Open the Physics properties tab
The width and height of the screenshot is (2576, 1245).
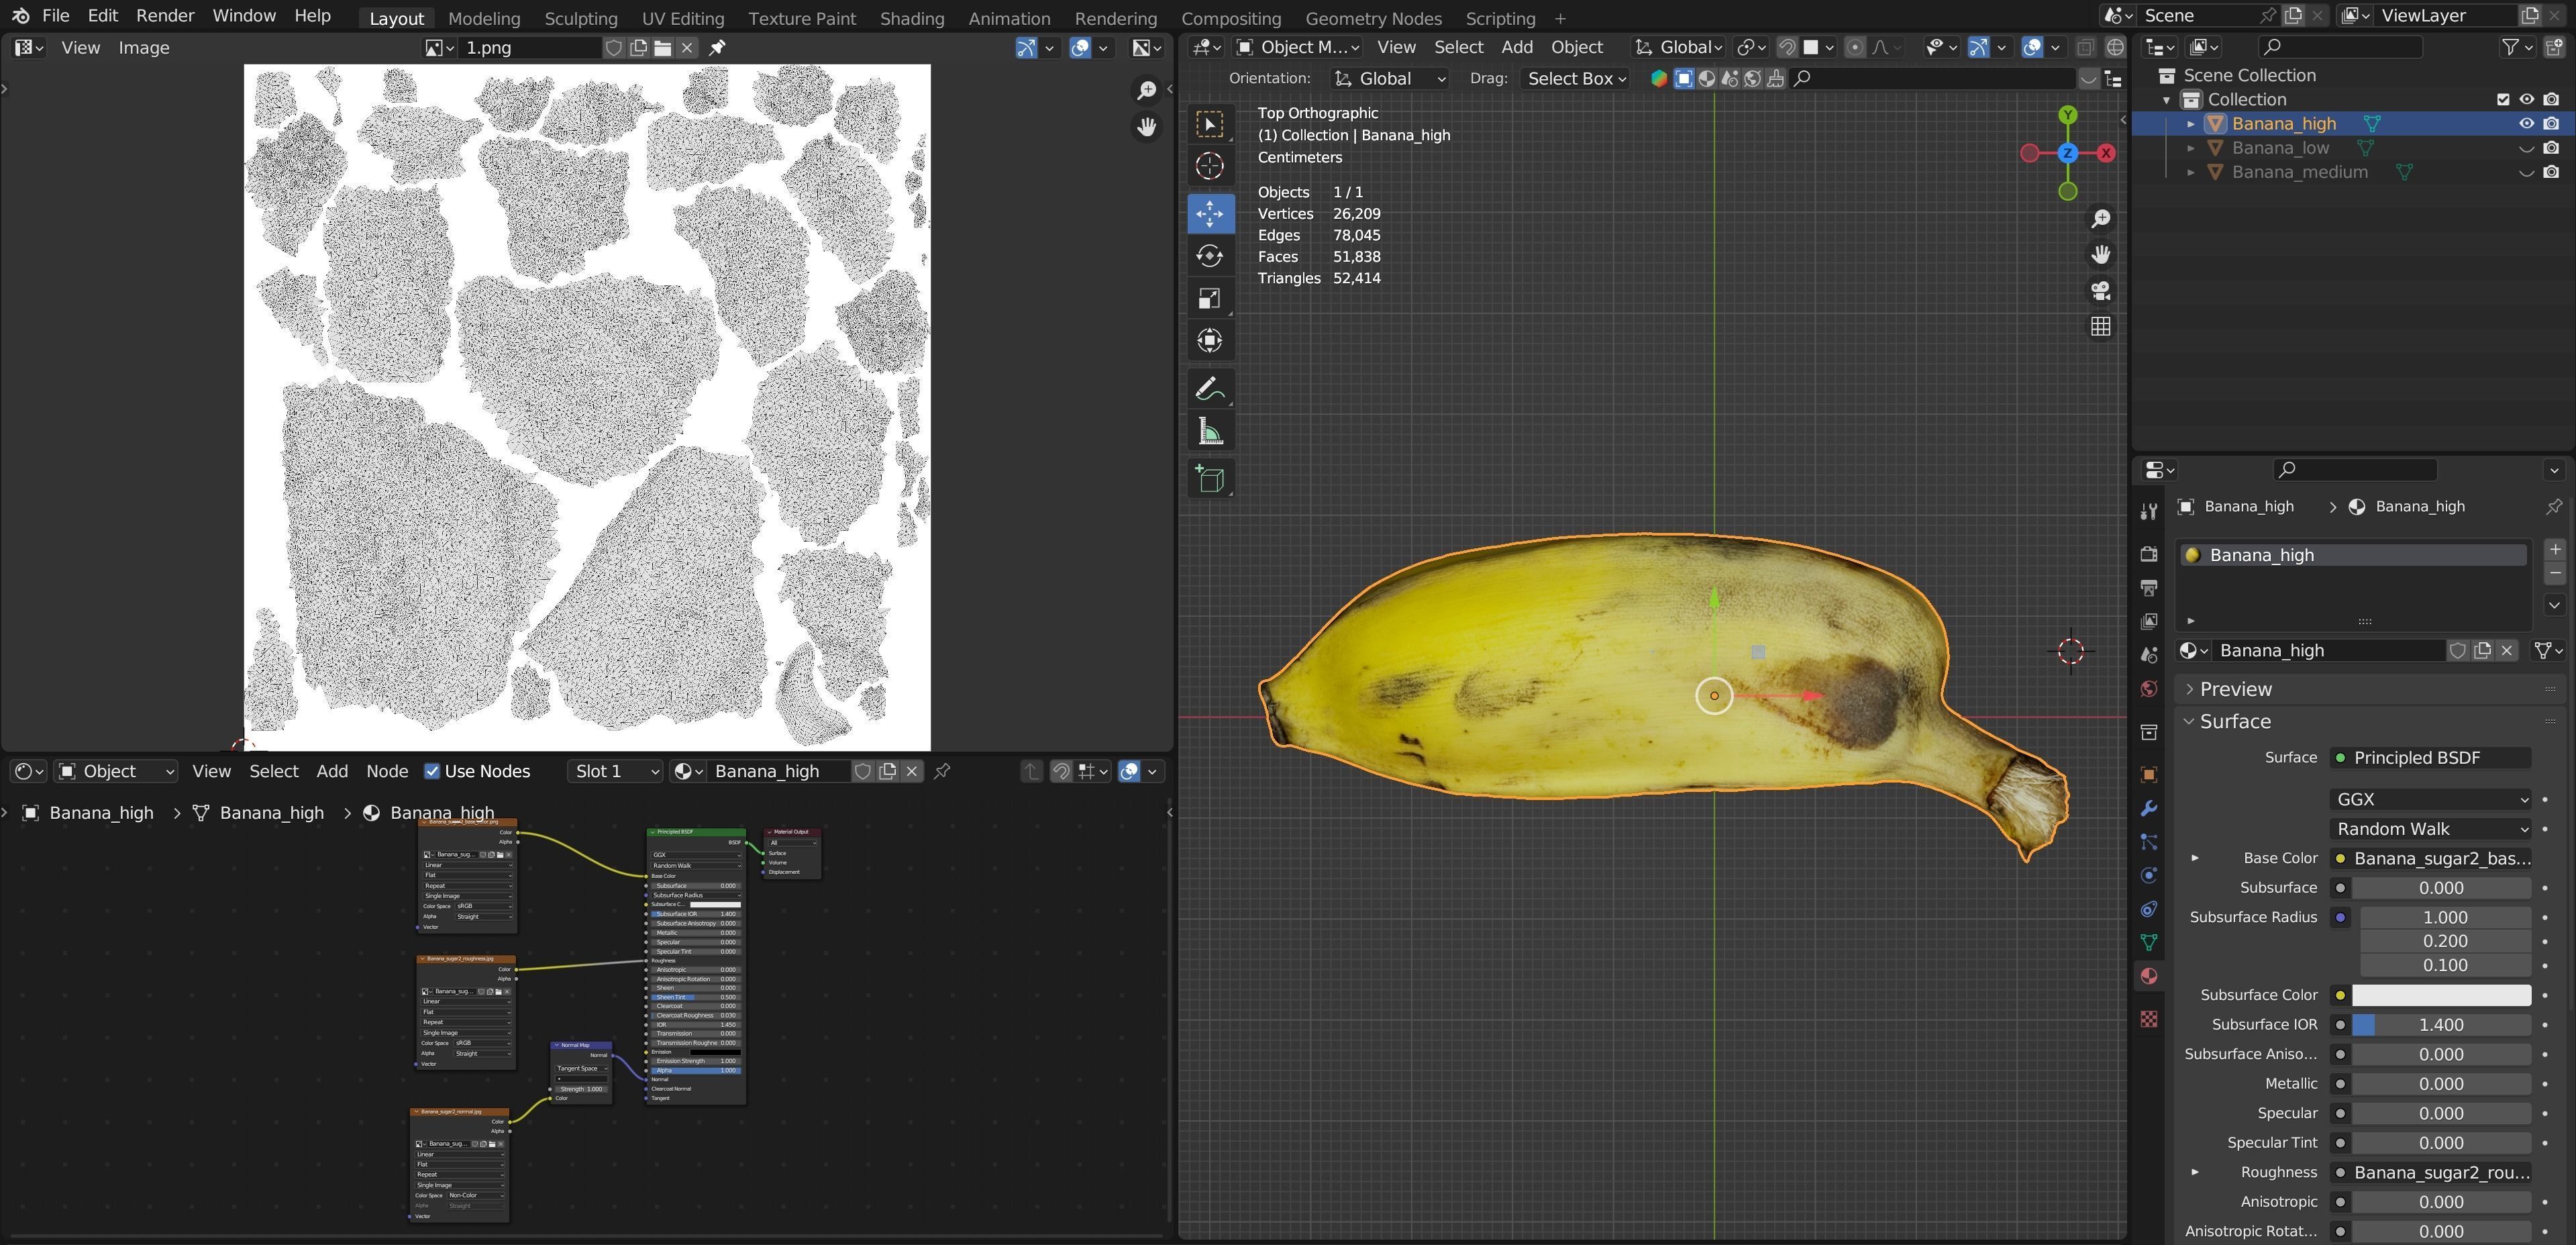pyautogui.click(x=2148, y=875)
